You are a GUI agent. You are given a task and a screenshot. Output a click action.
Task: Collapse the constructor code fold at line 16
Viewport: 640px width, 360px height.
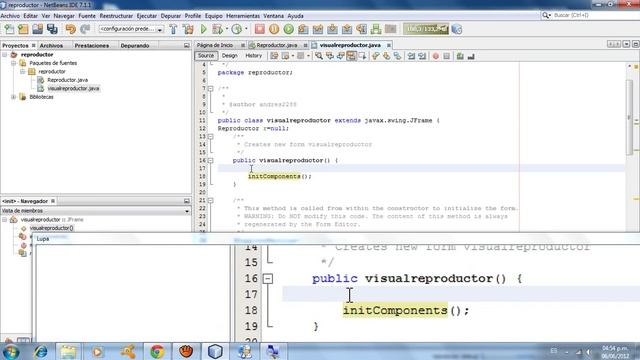211,160
